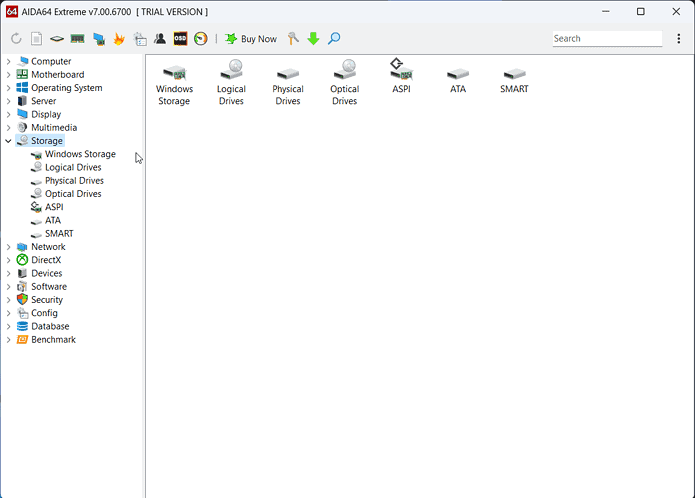Select Security in the sidebar tree

(x=47, y=300)
